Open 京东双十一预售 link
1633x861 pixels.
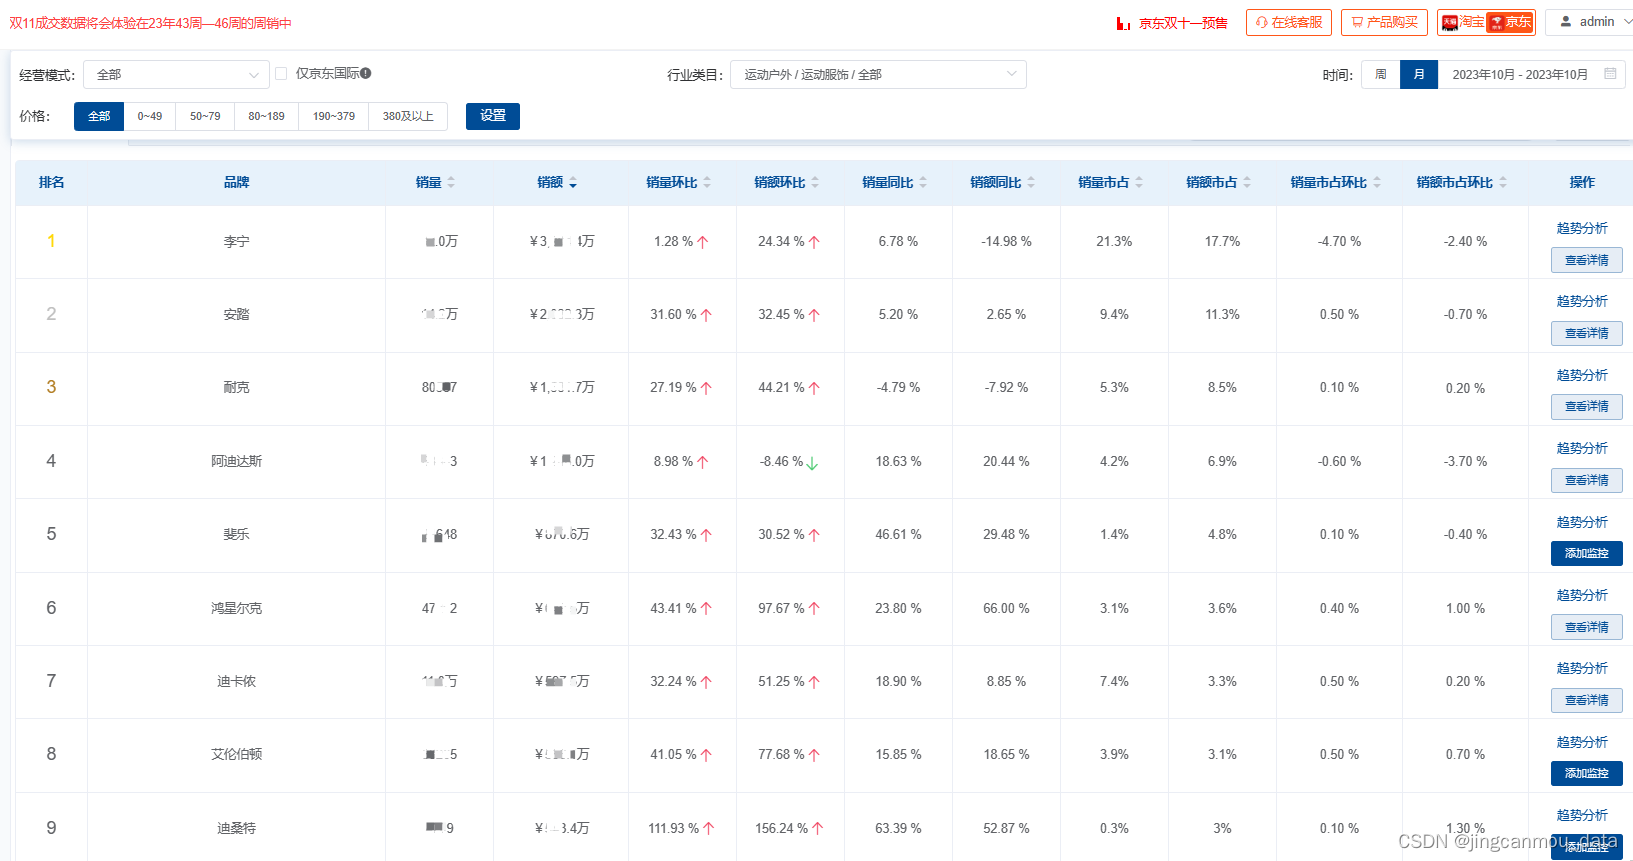[1183, 23]
